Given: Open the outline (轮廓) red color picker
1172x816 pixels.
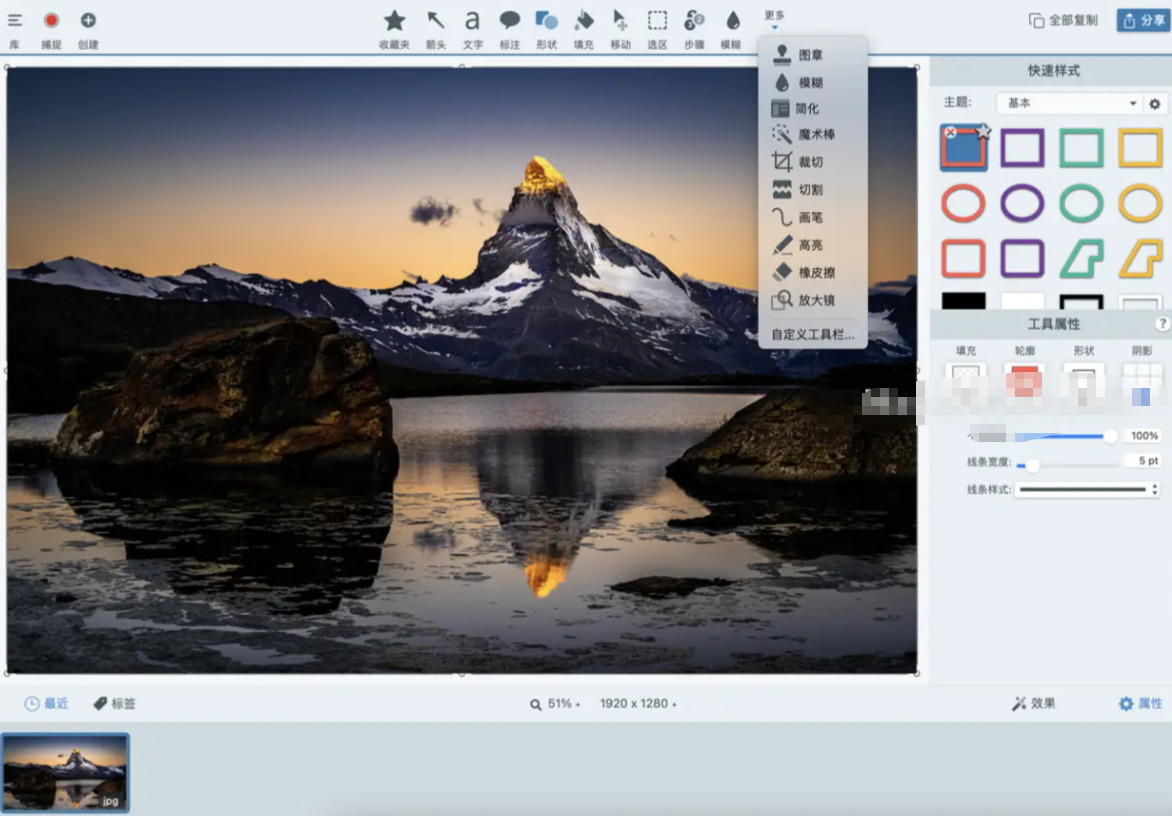Looking at the screenshot, I should click(1024, 381).
